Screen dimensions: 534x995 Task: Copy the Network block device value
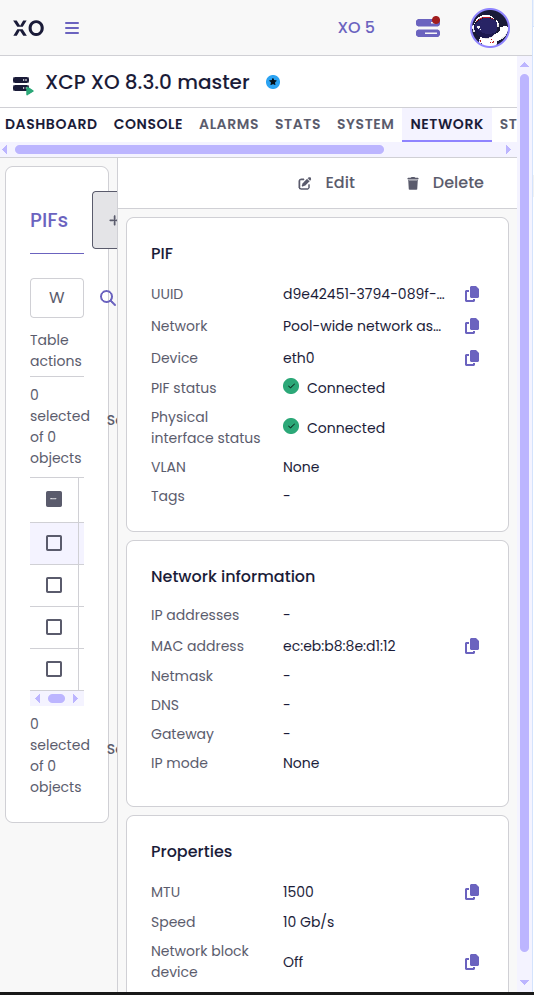click(472, 962)
